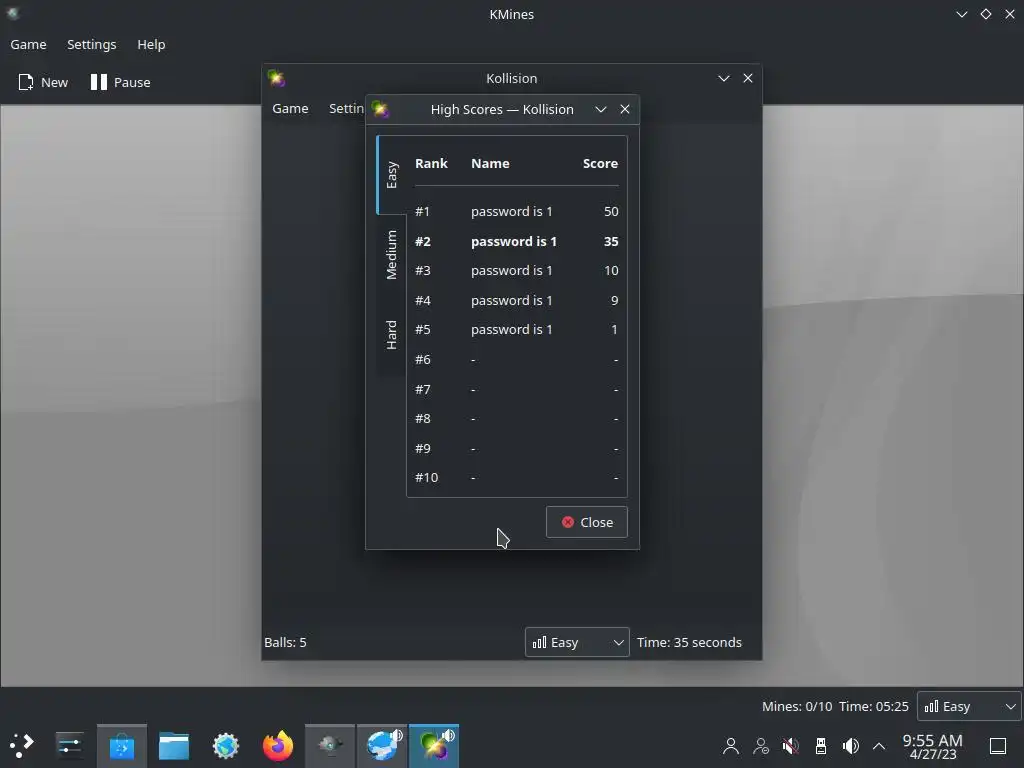1024x768 pixels.
Task: Switch to Kollision taskbar entry
Action: 434,746
